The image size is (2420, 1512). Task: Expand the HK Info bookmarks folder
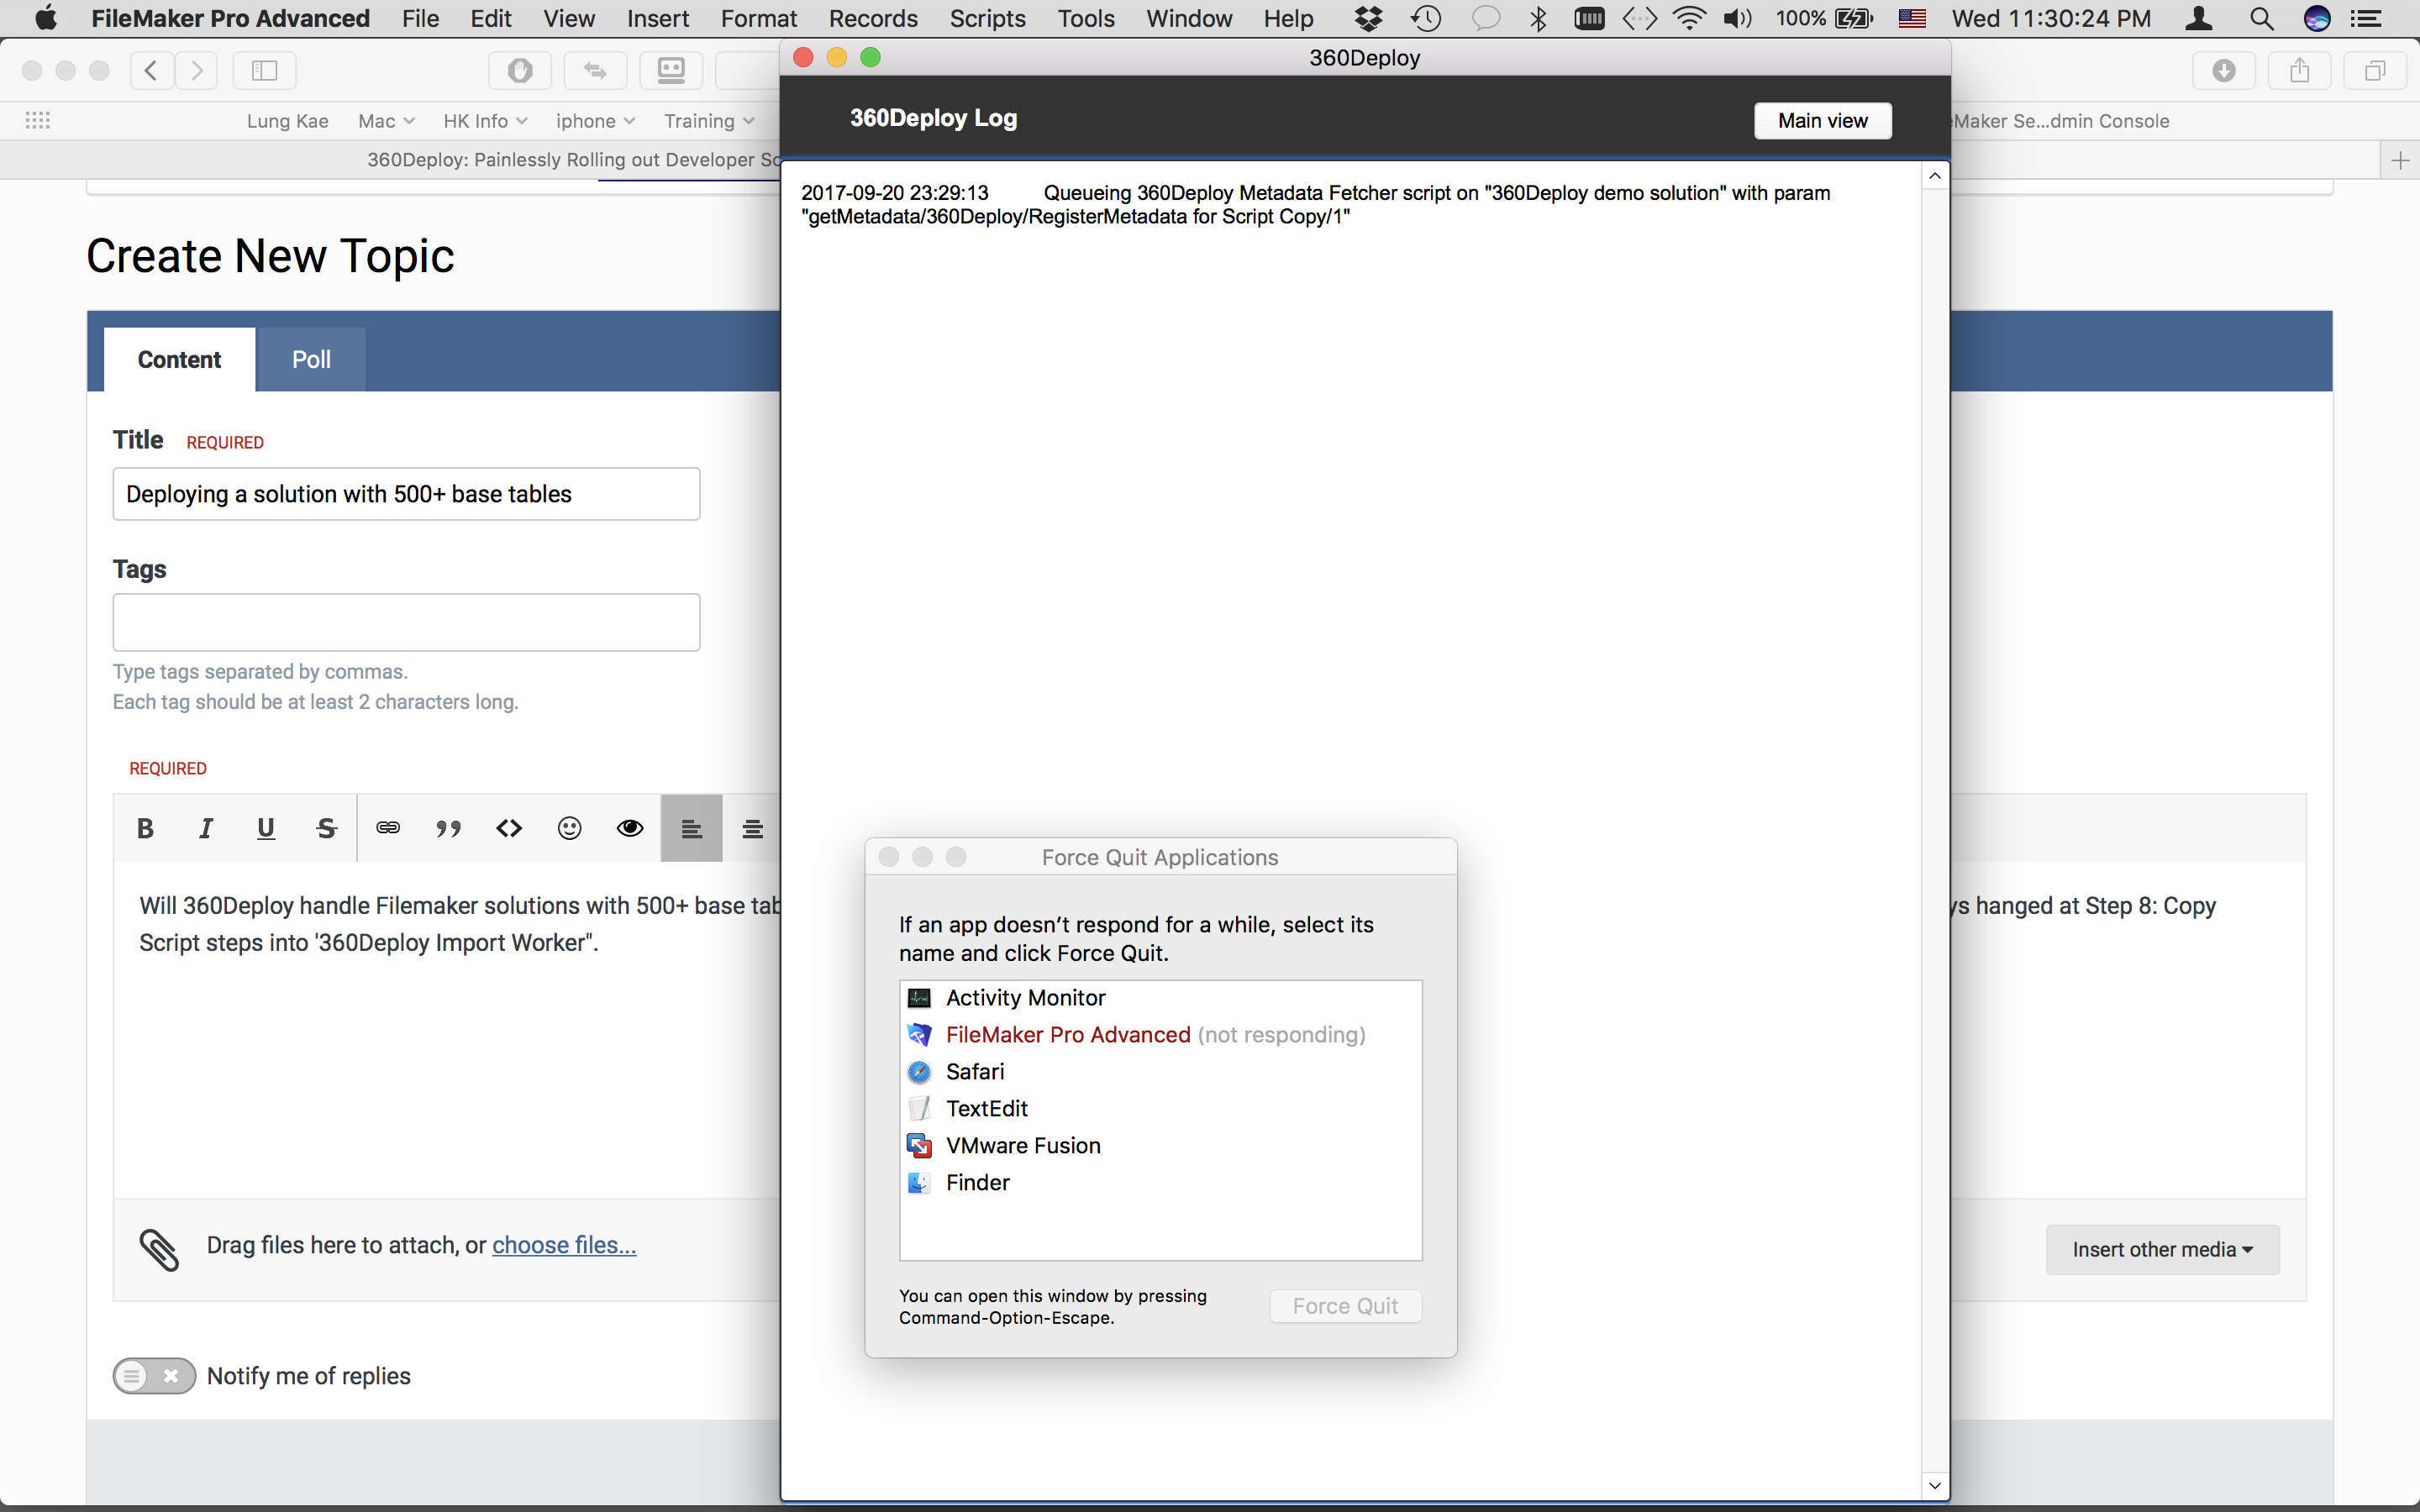(485, 121)
